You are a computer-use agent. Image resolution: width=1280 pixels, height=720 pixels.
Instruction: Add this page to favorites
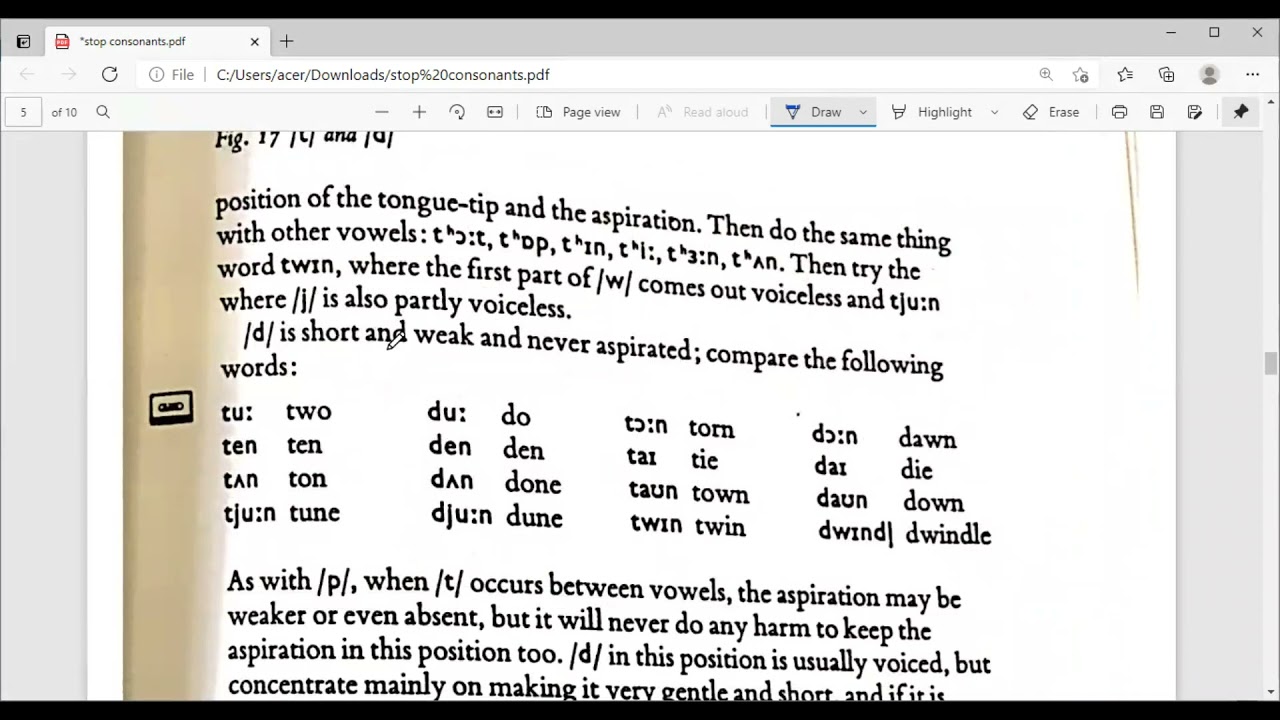pos(1081,74)
